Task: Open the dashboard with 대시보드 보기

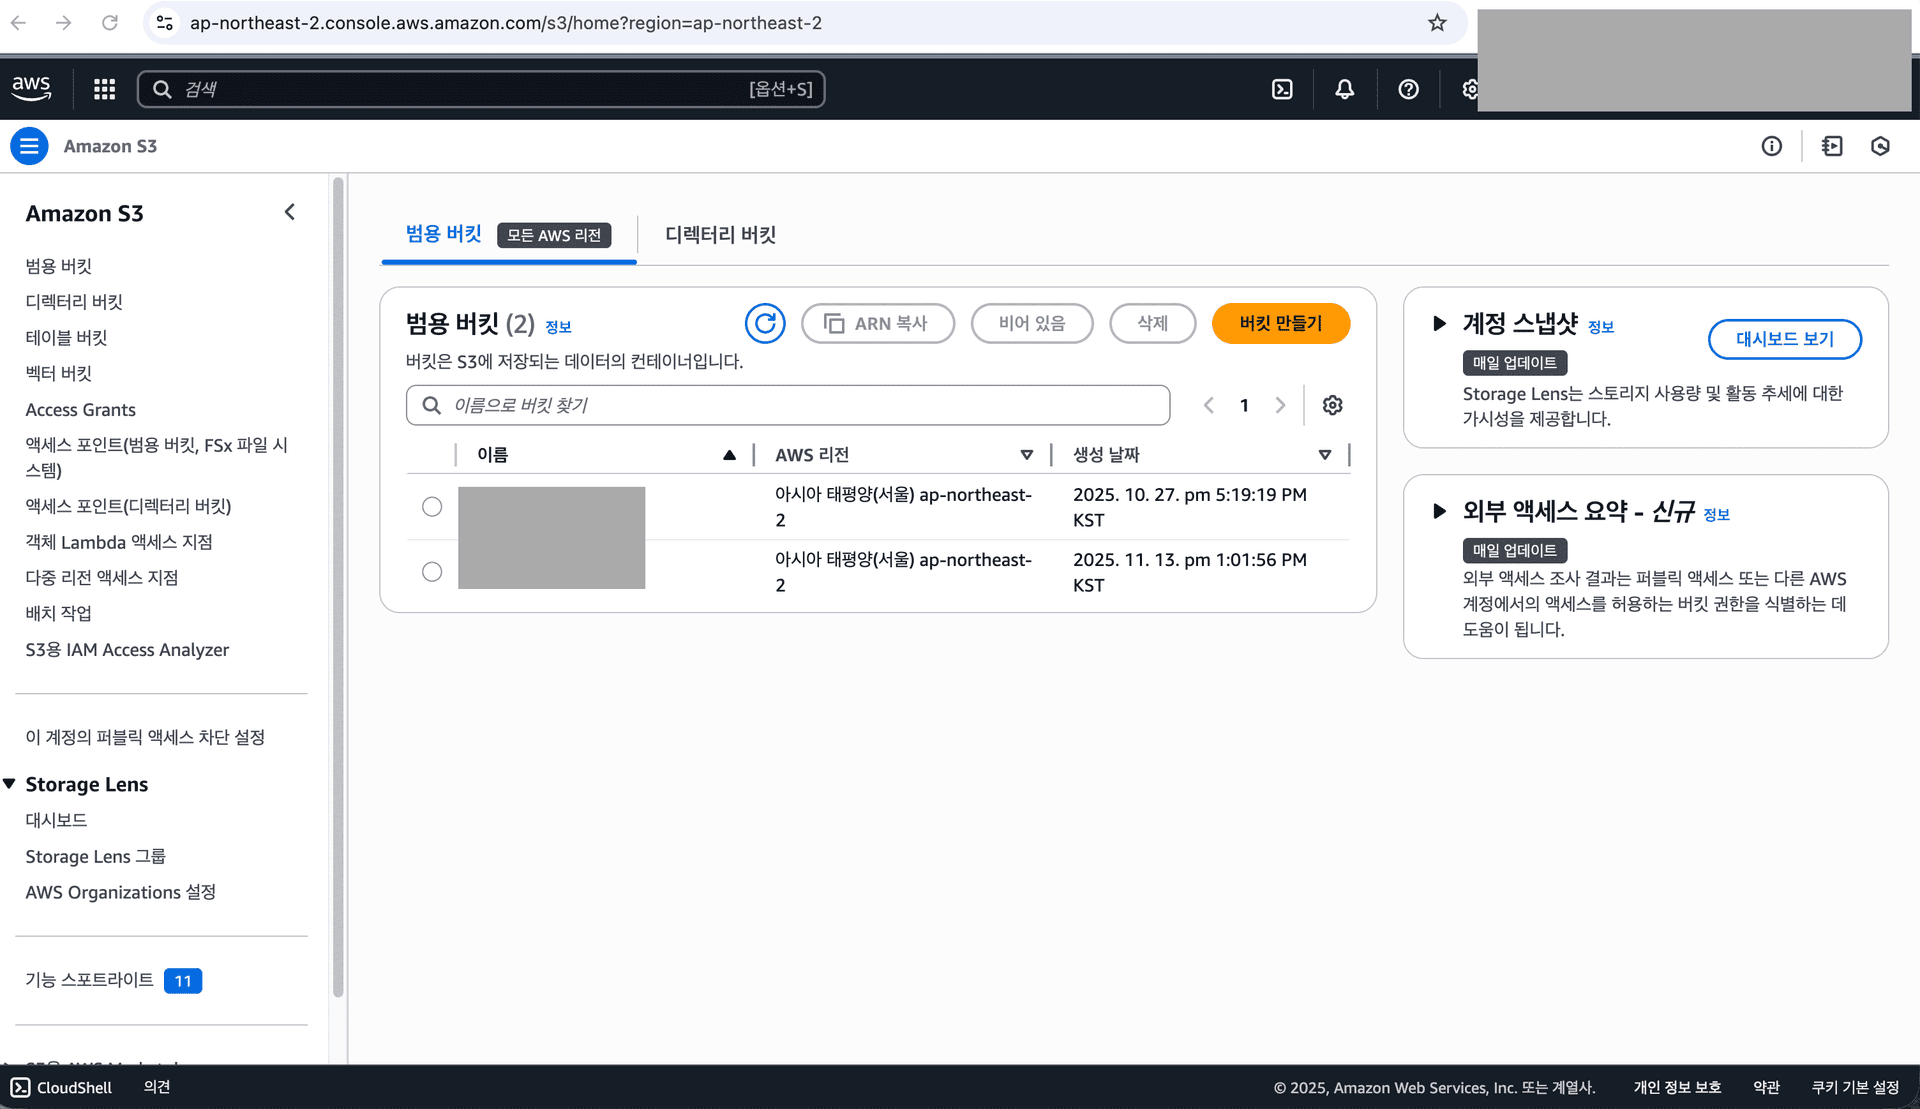Action: pos(1784,339)
